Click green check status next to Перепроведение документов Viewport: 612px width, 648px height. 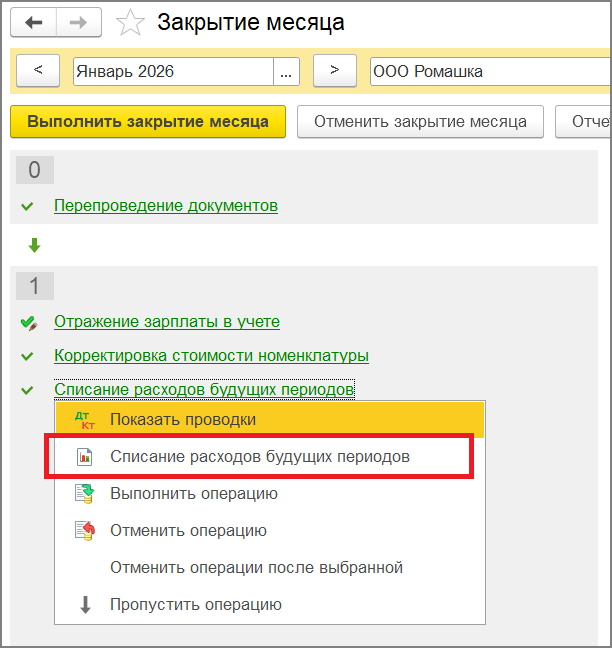[x=27, y=206]
